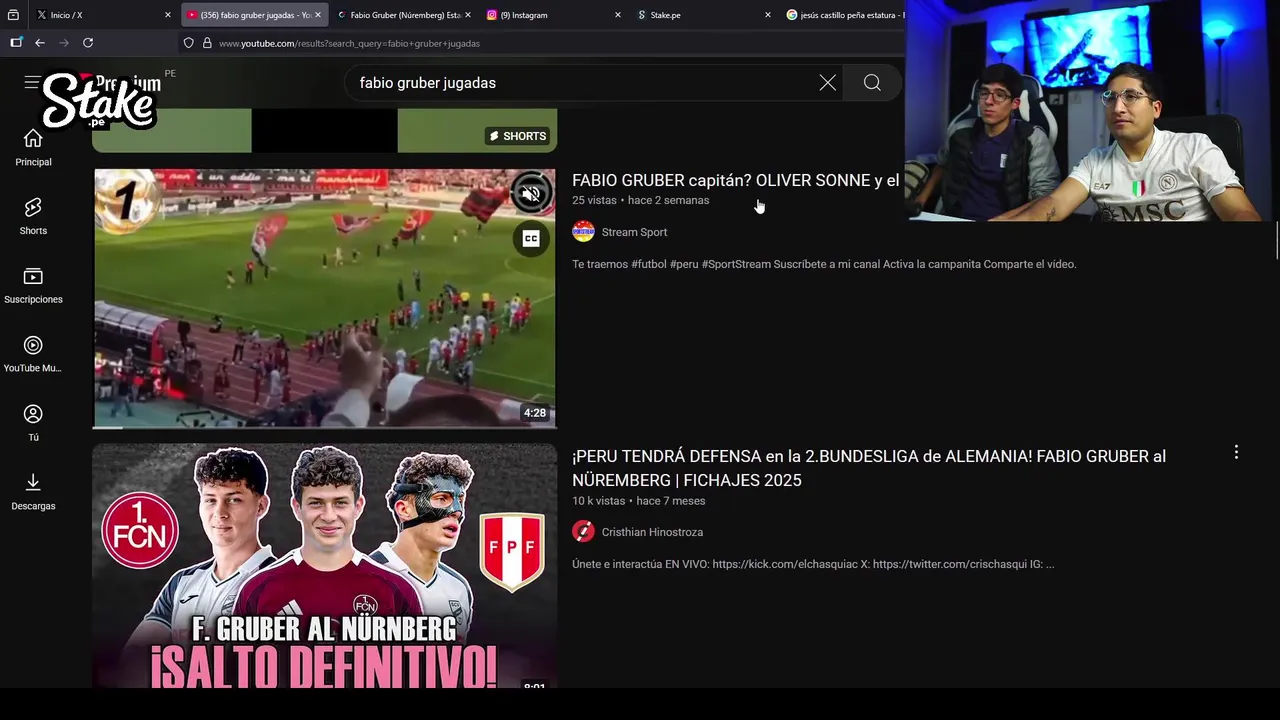Screen dimensions: 1280x720
Task: Click the video preview progress bar
Action: 324,426
